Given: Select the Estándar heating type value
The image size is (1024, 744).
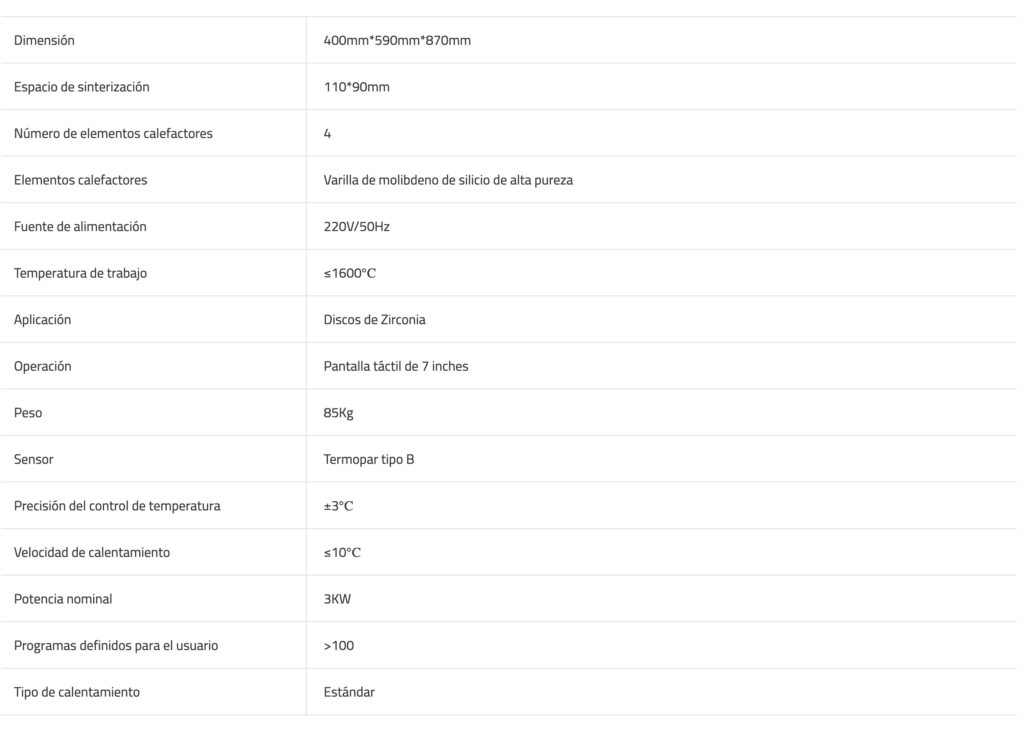Looking at the screenshot, I should coord(349,692).
